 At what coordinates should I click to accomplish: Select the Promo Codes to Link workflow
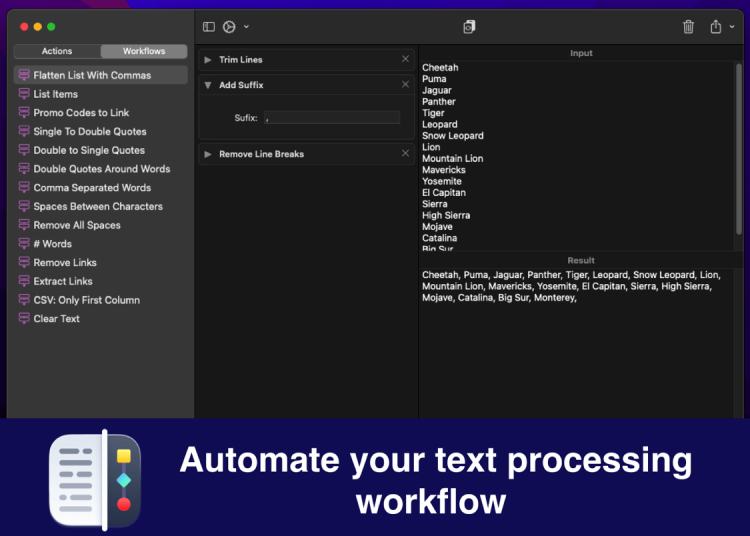81,113
